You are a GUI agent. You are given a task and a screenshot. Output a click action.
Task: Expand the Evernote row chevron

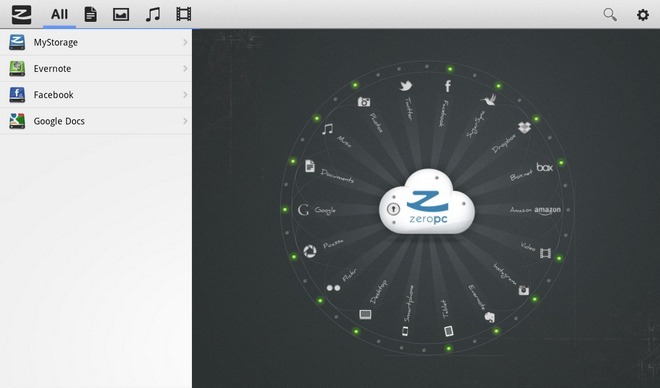[x=185, y=68]
